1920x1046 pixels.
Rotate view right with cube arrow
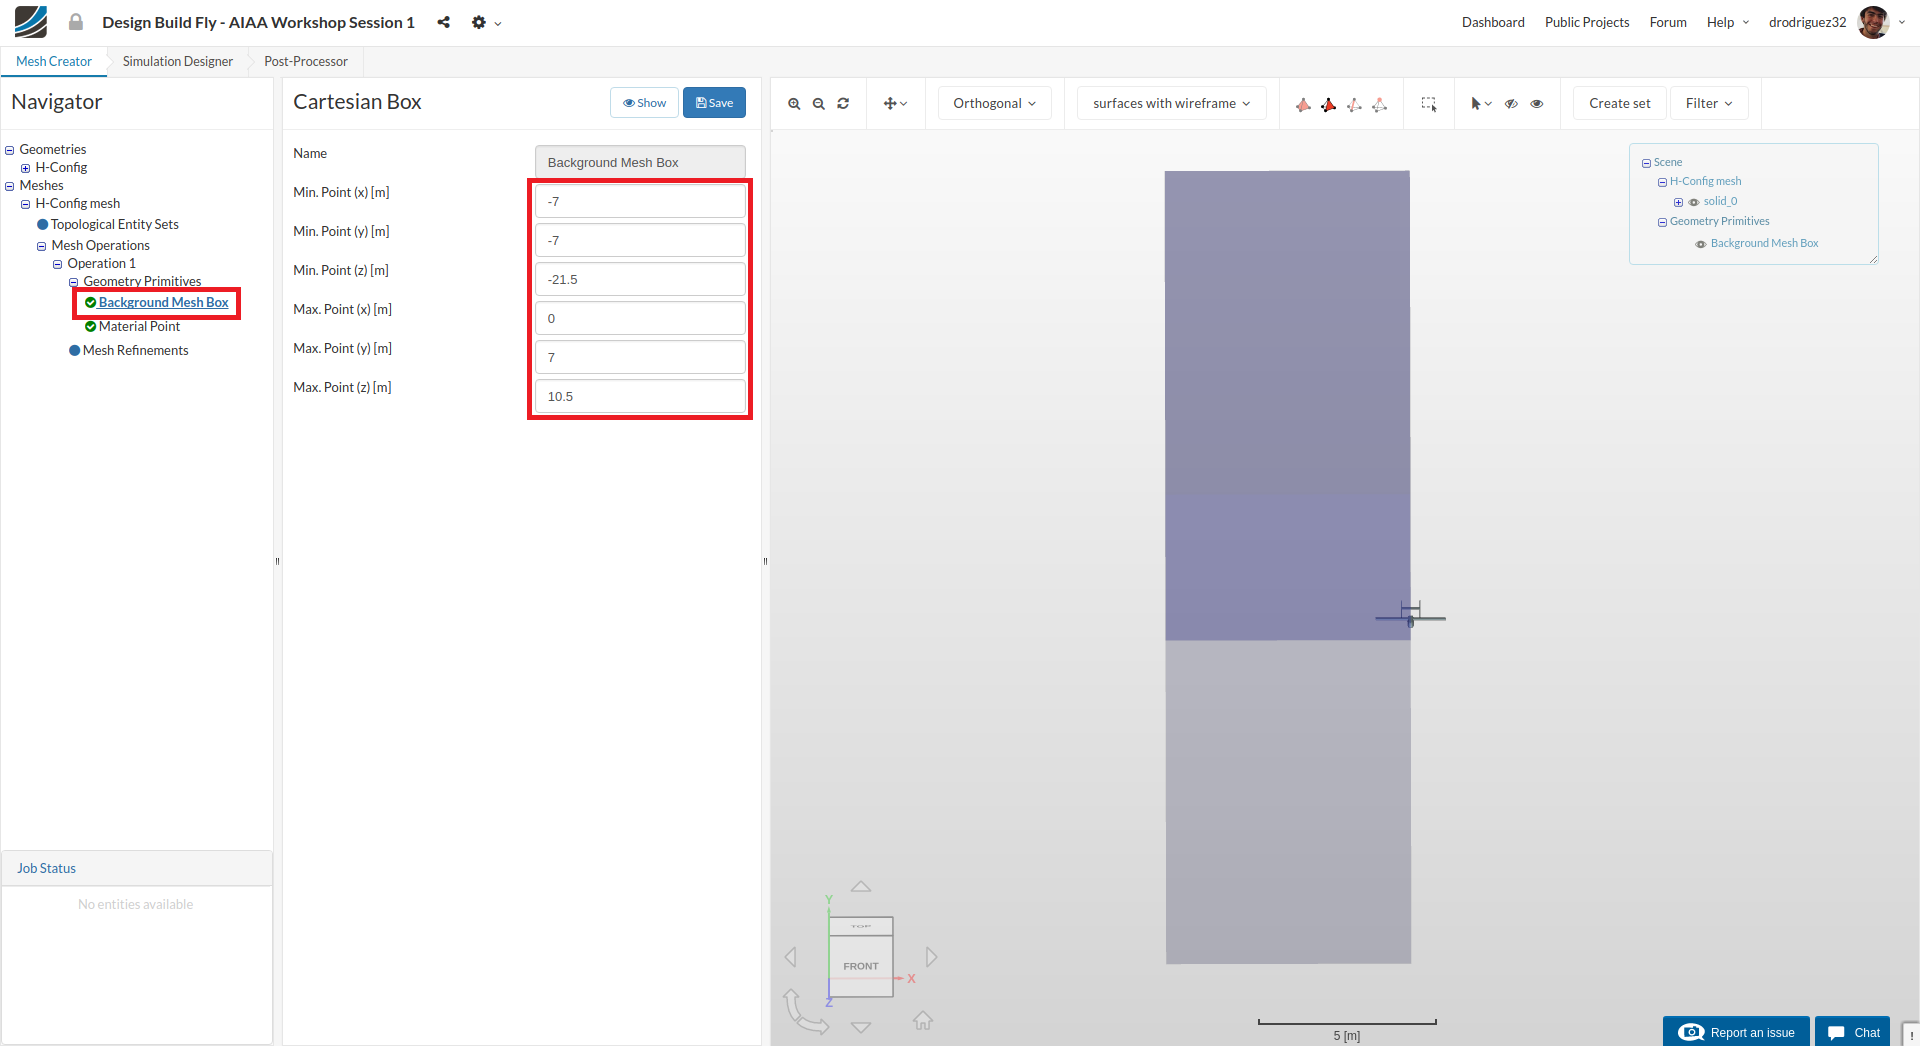931,957
